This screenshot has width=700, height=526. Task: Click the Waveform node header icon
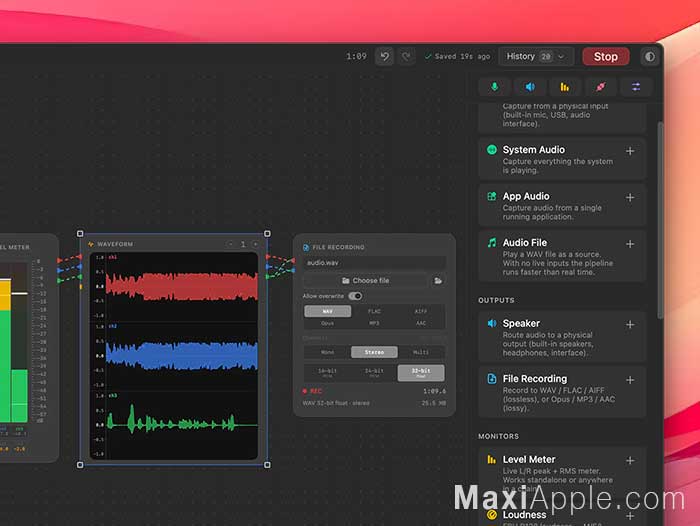point(91,244)
